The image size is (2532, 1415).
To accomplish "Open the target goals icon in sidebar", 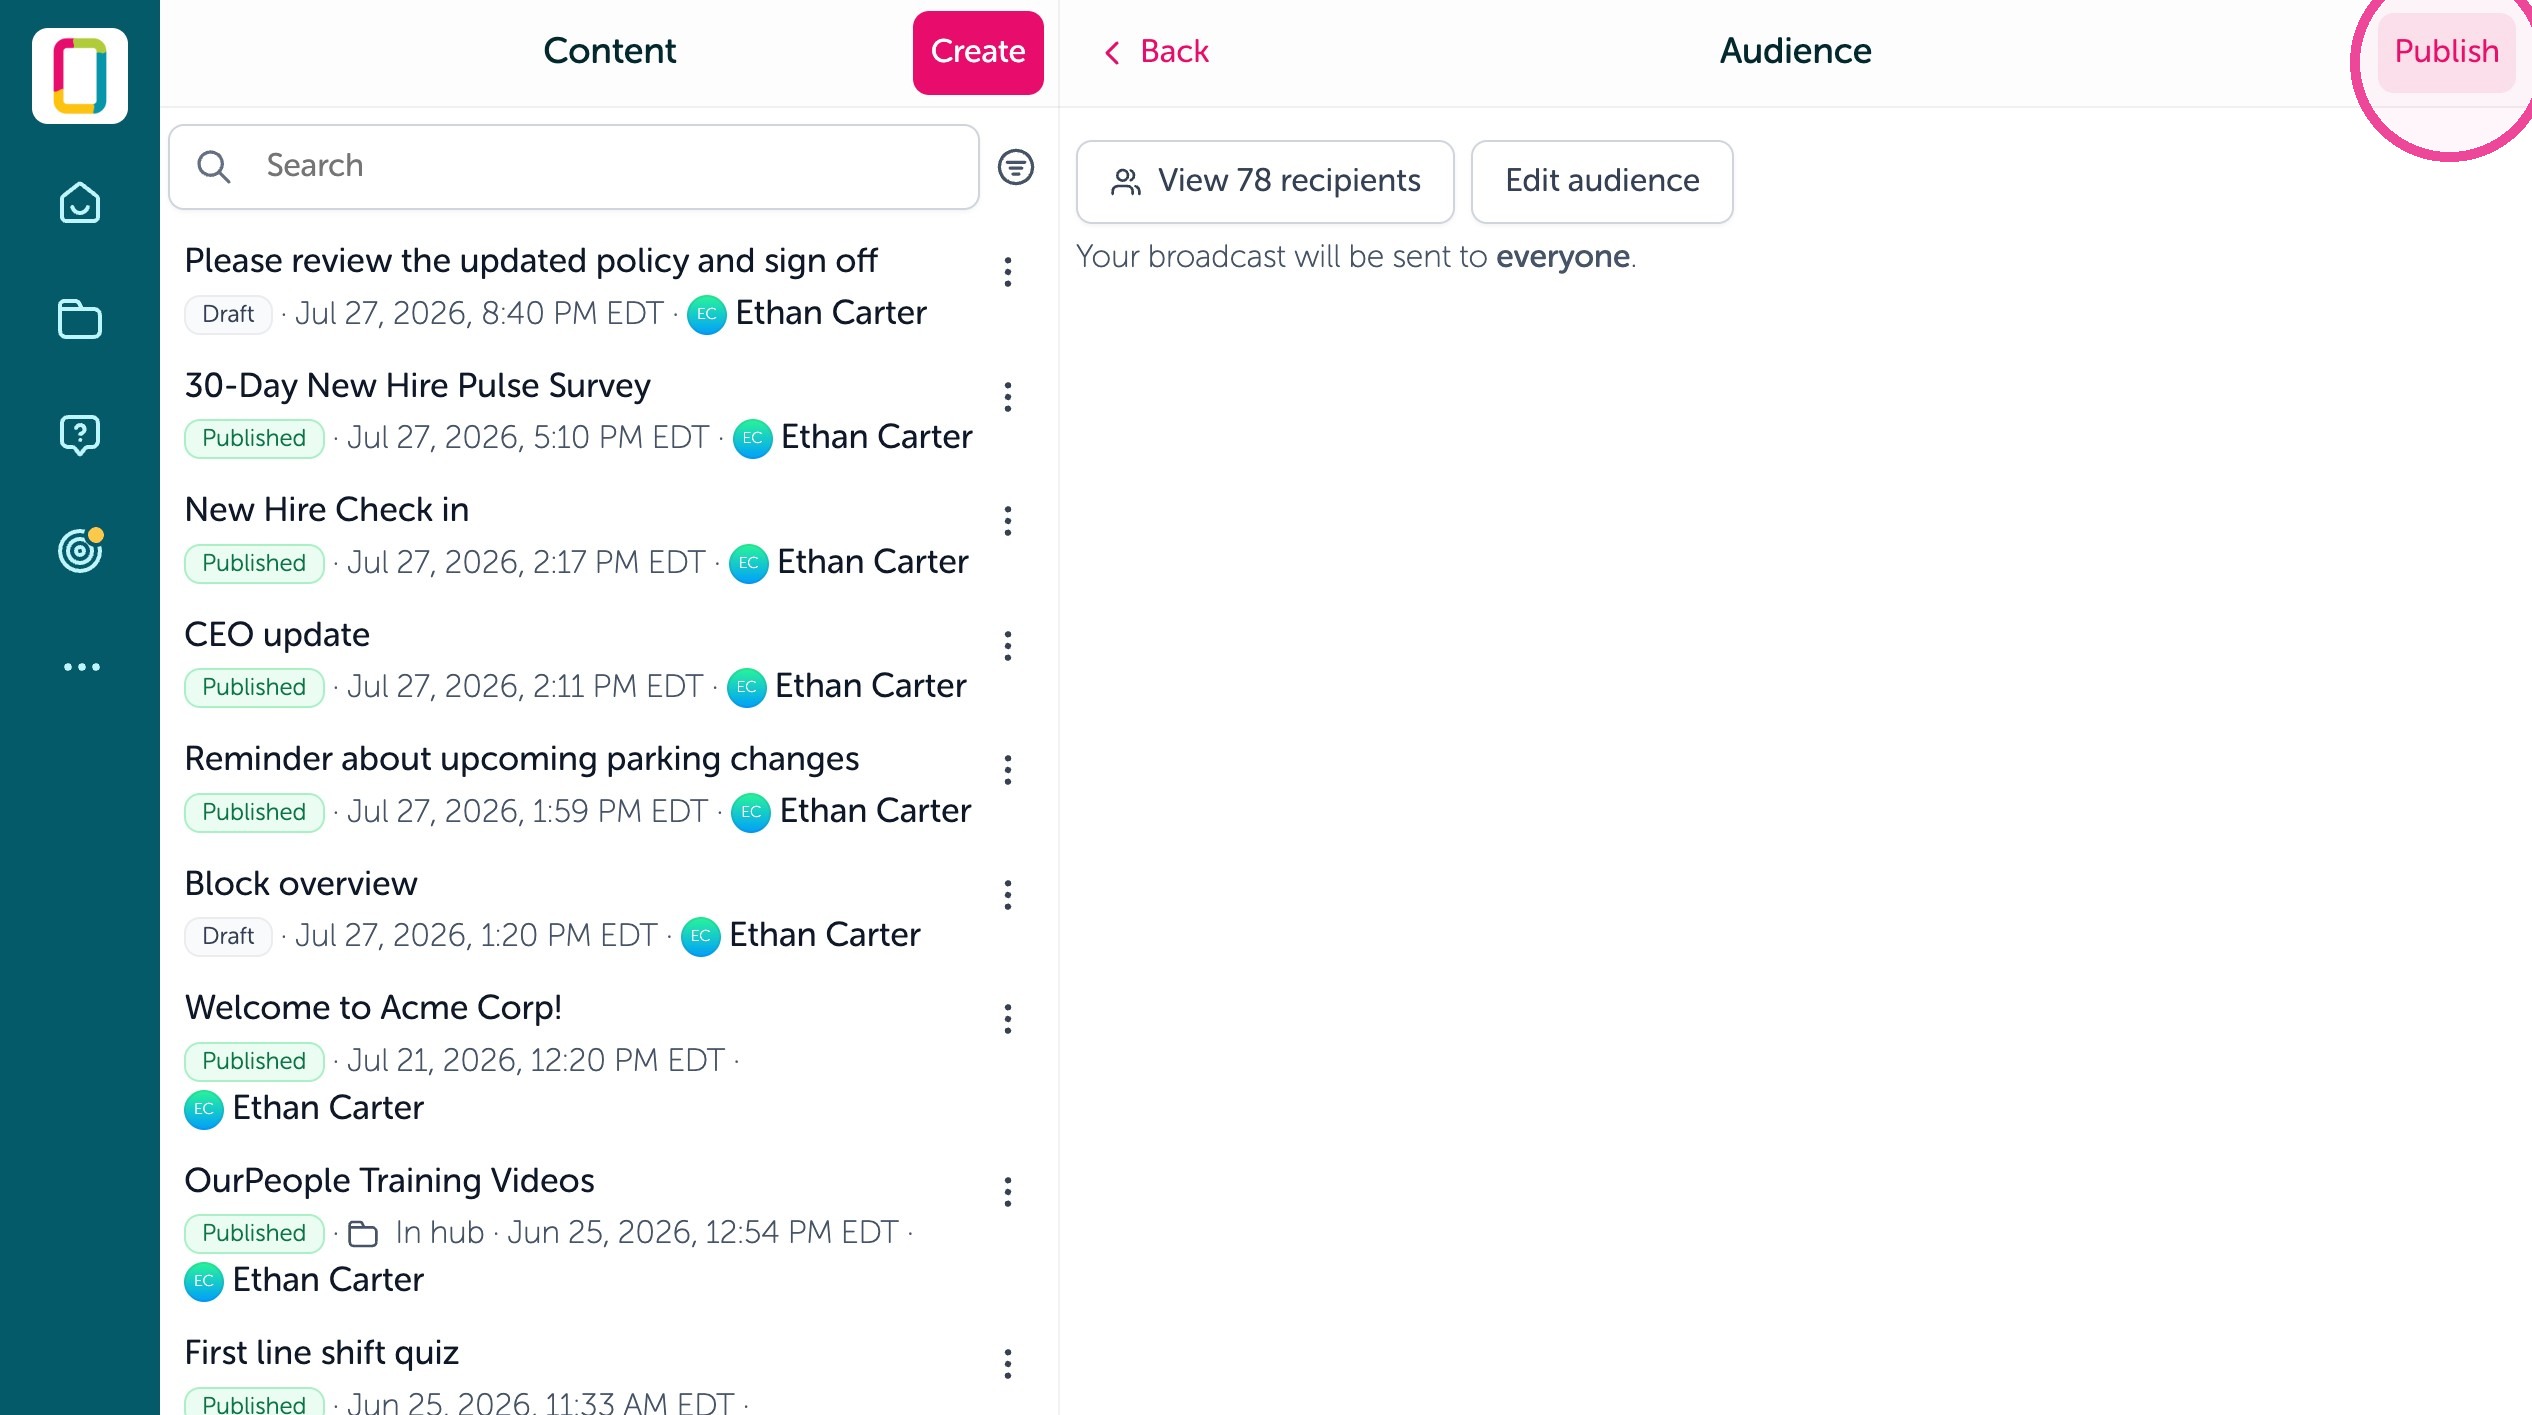I will coord(80,550).
